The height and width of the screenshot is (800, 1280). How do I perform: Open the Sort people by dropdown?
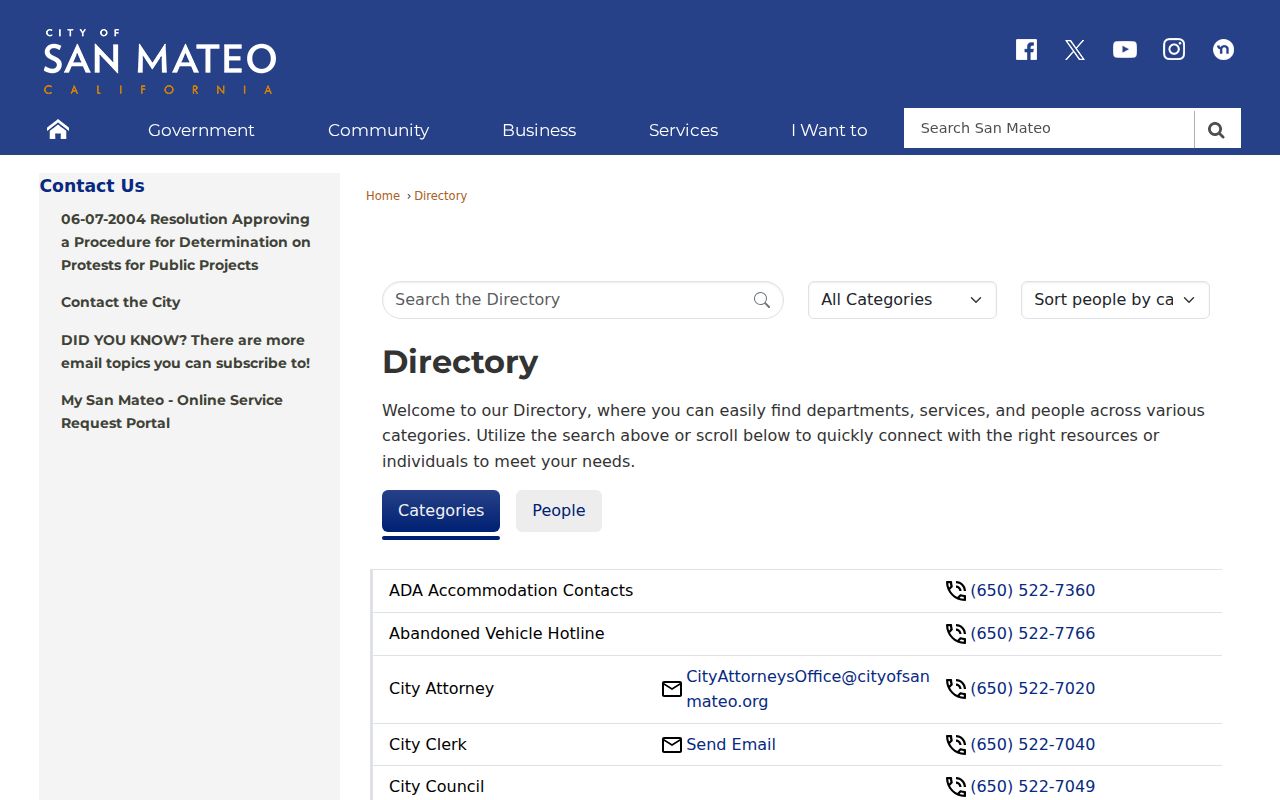[x=1115, y=300]
